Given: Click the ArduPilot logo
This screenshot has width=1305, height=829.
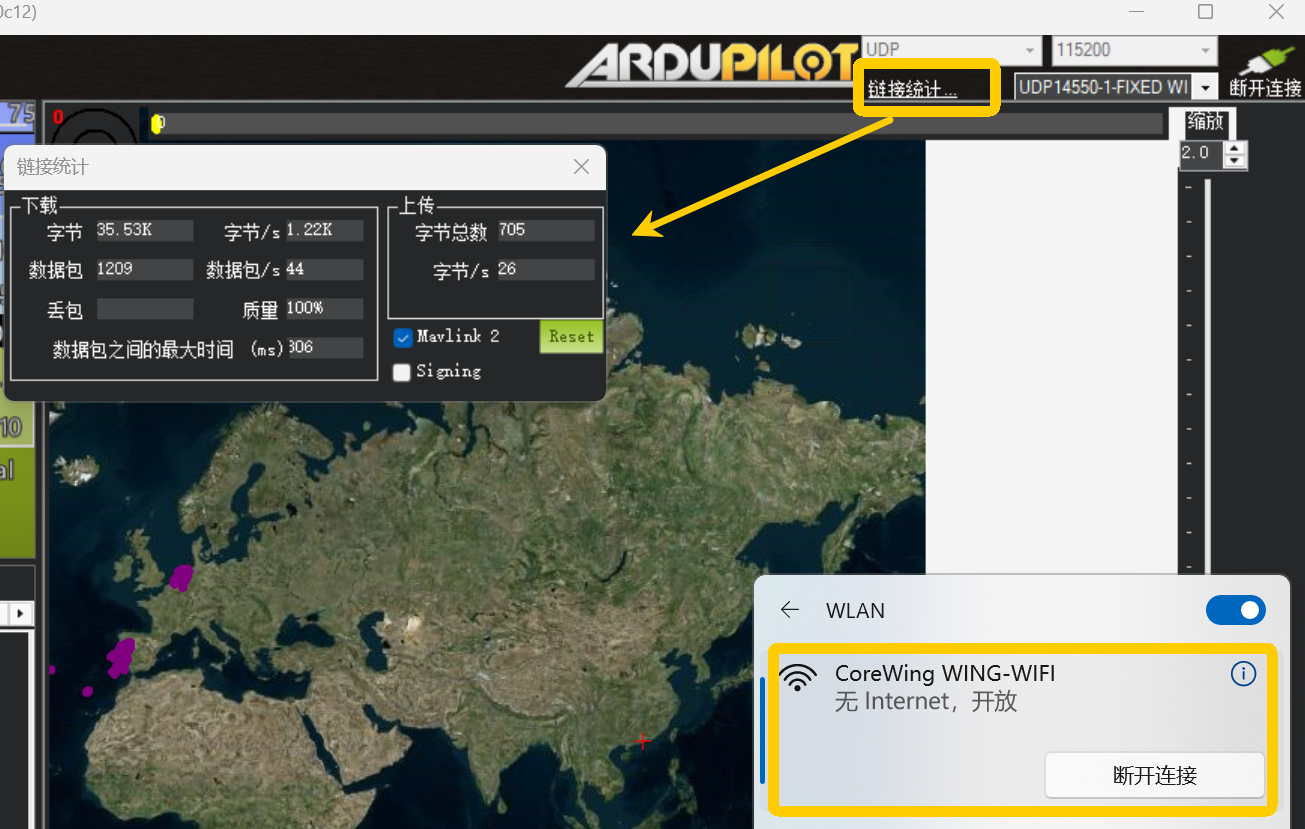Looking at the screenshot, I should click(x=712, y=65).
